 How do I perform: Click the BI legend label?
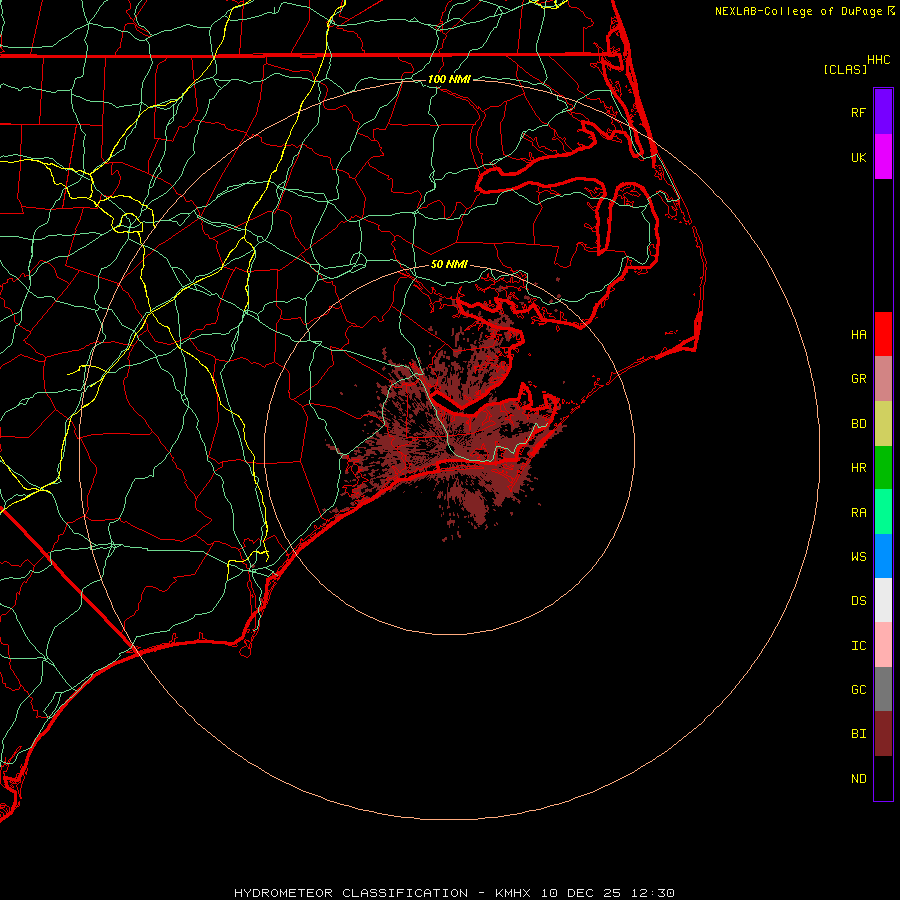click(x=858, y=734)
